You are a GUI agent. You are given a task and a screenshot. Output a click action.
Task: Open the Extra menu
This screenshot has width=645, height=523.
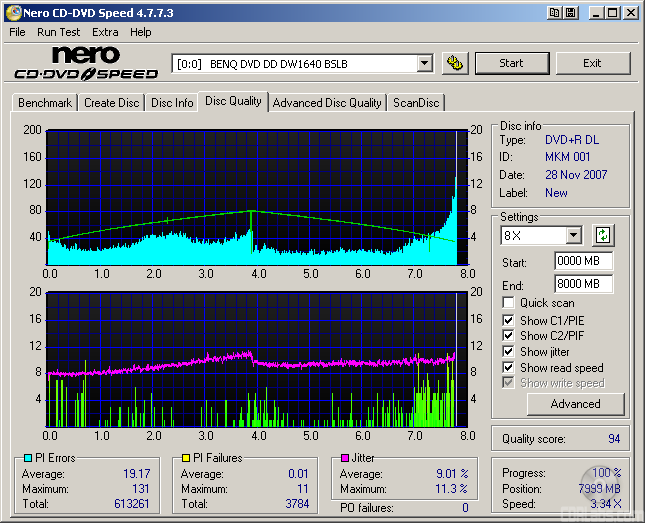pyautogui.click(x=105, y=32)
